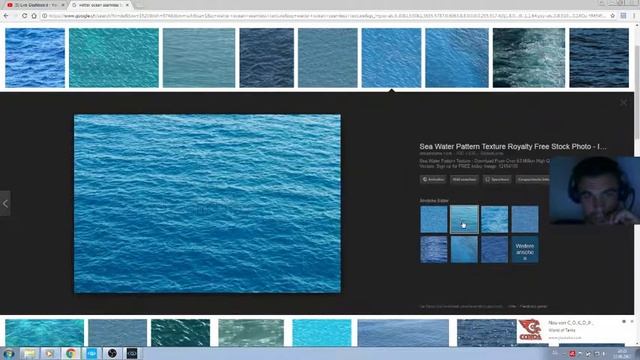Screen dimensions: 640x360
Task: Open the last top-row result, deep blue water
Action: click(599, 58)
